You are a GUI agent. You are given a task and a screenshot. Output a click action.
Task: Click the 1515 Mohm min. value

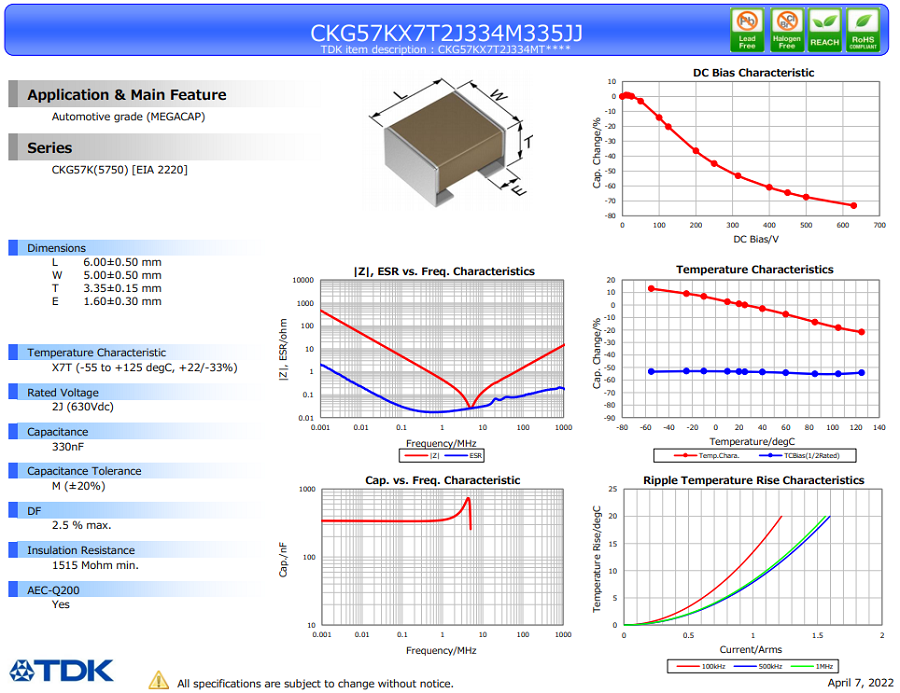click(x=95, y=565)
